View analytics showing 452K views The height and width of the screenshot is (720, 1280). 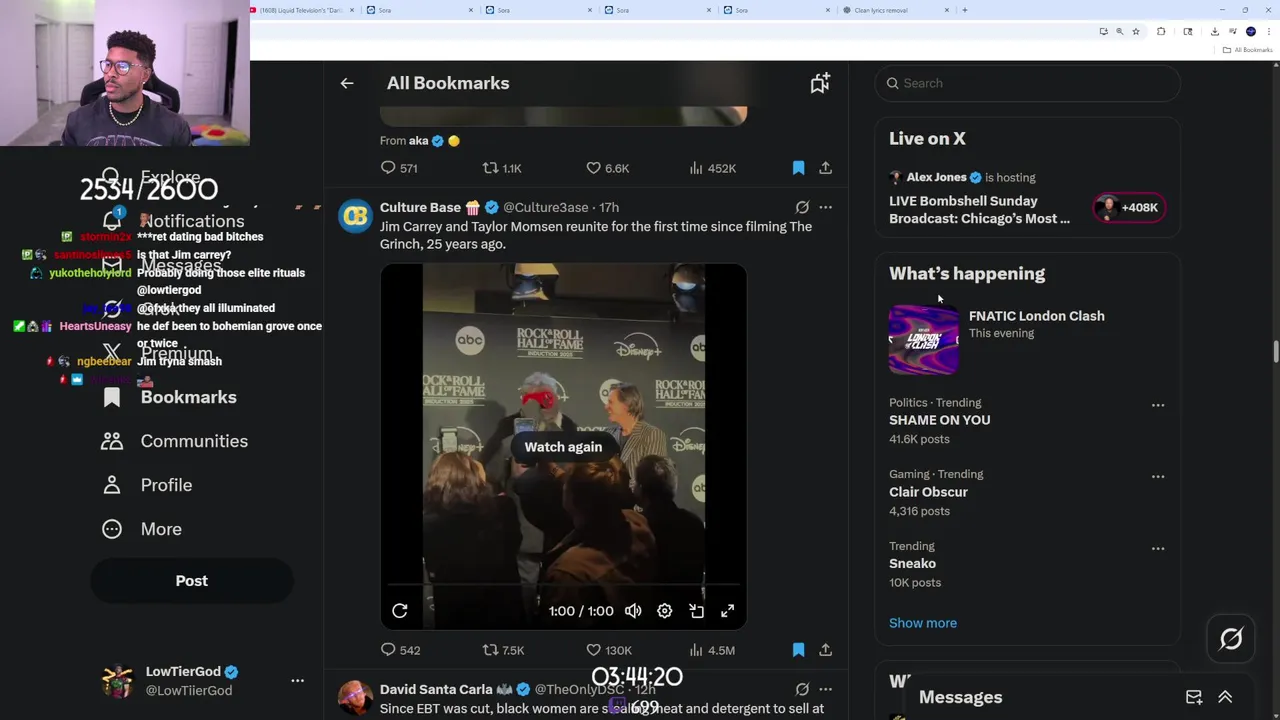pyautogui.click(x=712, y=168)
